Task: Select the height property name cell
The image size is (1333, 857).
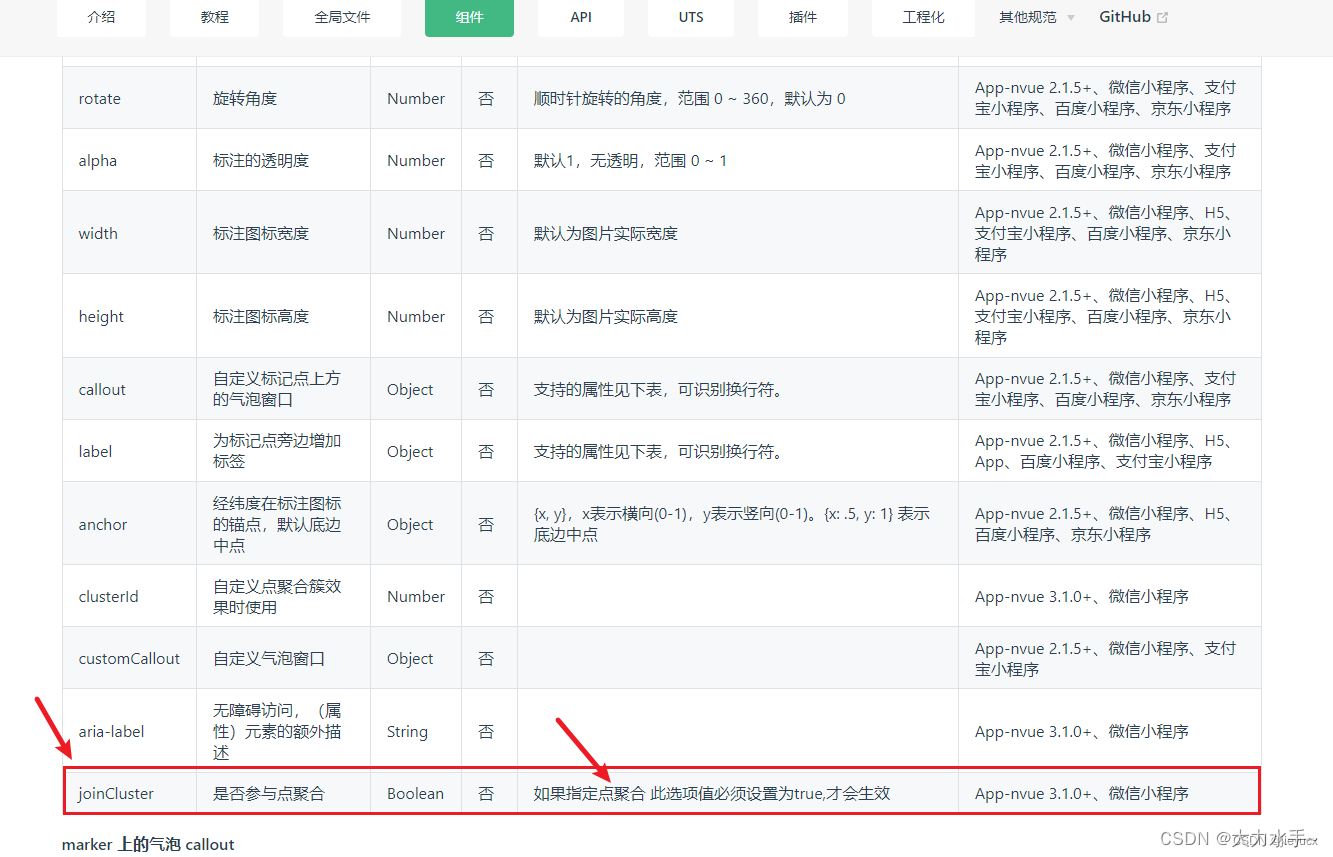Action: click(x=130, y=316)
